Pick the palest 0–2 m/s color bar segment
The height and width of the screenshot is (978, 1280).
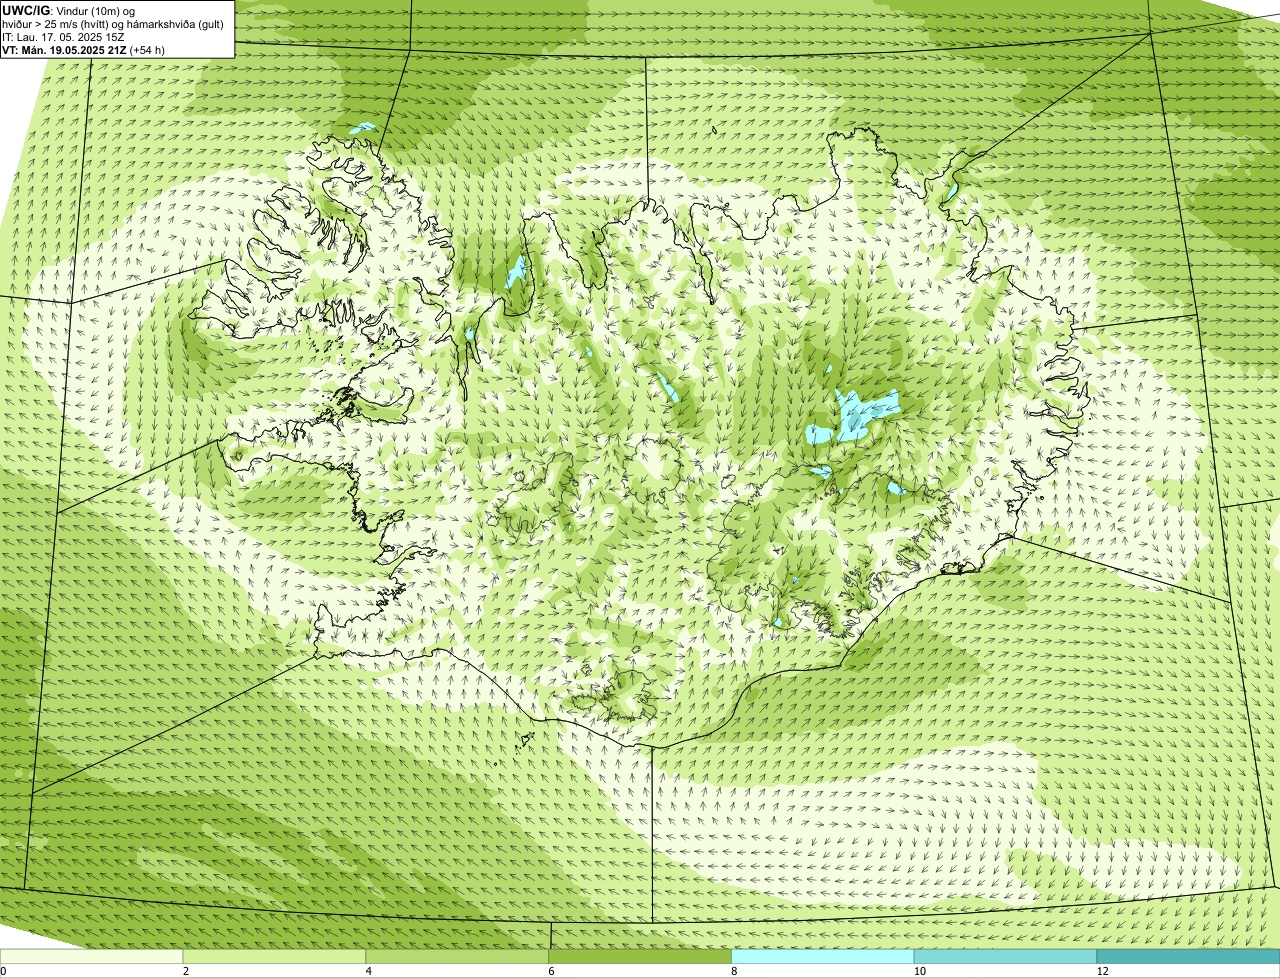click(92, 956)
